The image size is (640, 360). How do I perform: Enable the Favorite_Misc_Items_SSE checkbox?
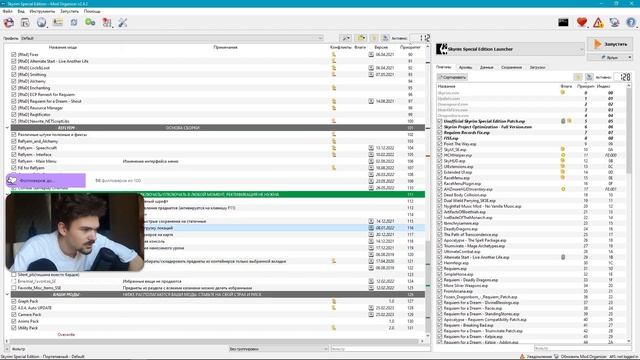(x=14, y=288)
